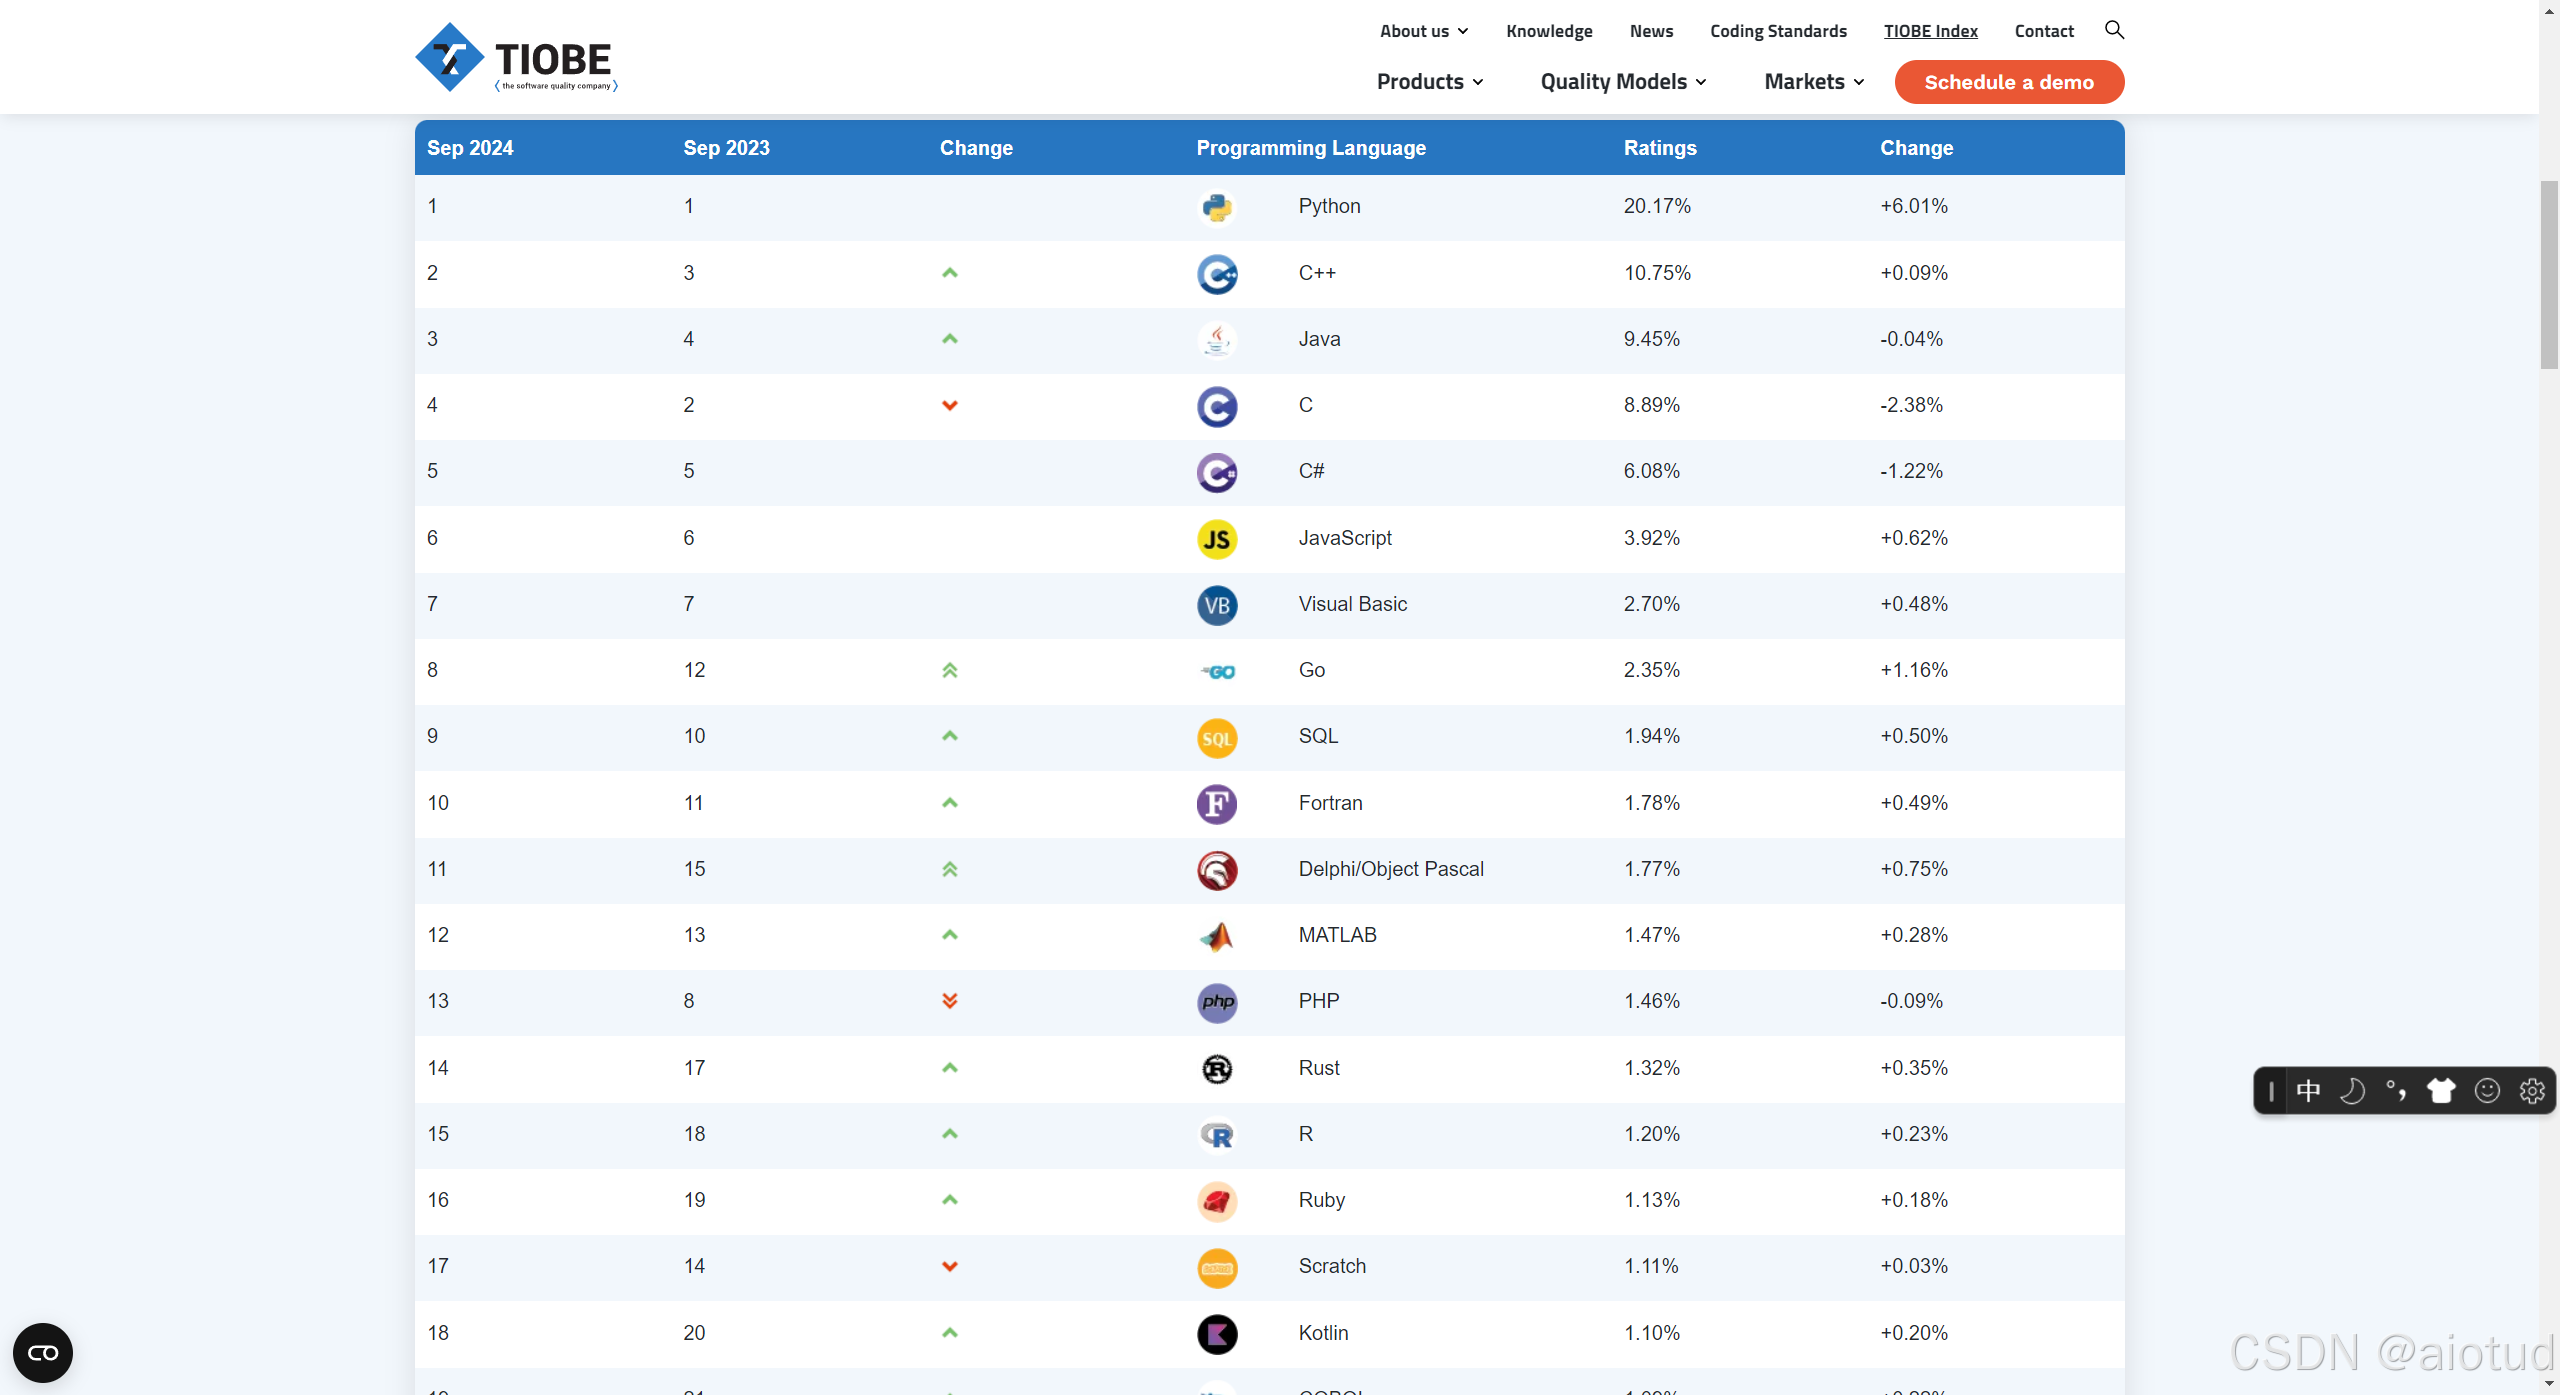Toggle the moon icon in IME toolbar
The image size is (2560, 1395).
point(2352,1091)
